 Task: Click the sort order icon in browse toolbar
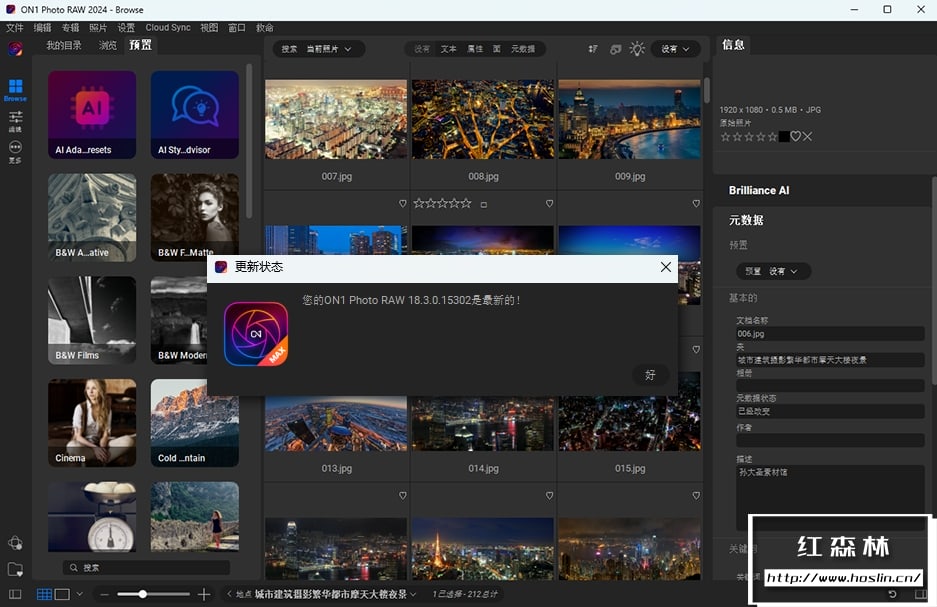click(593, 49)
